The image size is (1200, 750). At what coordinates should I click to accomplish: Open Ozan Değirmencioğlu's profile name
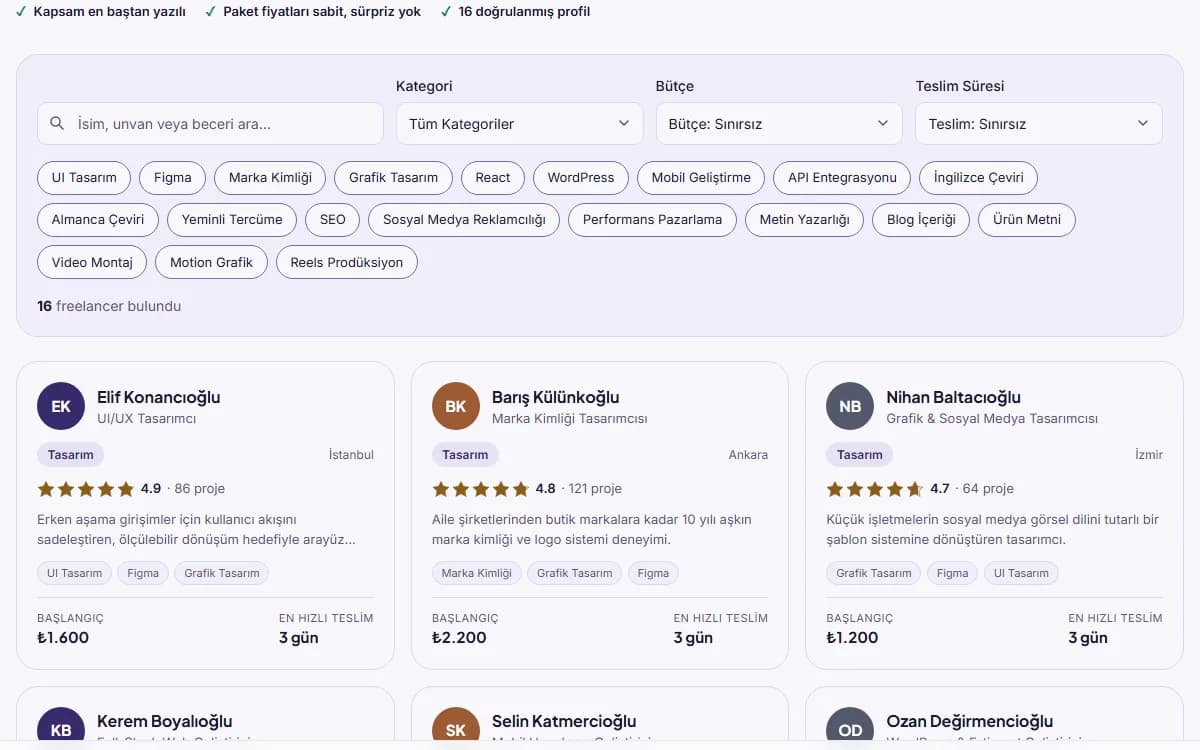[969, 721]
